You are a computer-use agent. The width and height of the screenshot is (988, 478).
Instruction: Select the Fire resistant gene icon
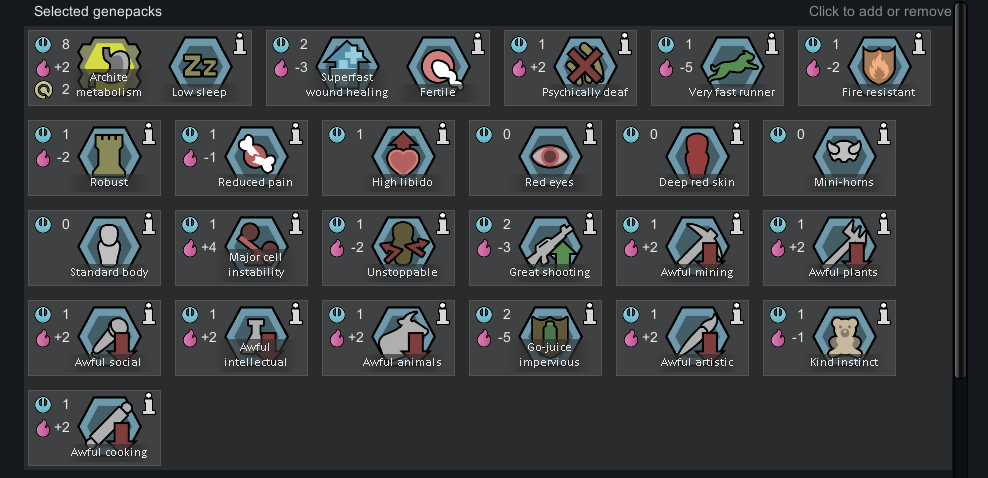click(x=879, y=67)
